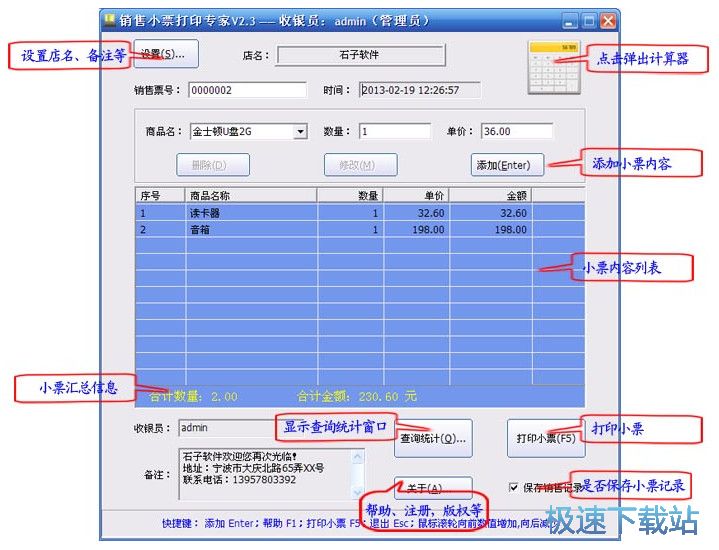719x550 pixels.
Task: Focus the 销售票号 input field
Action: [248, 90]
